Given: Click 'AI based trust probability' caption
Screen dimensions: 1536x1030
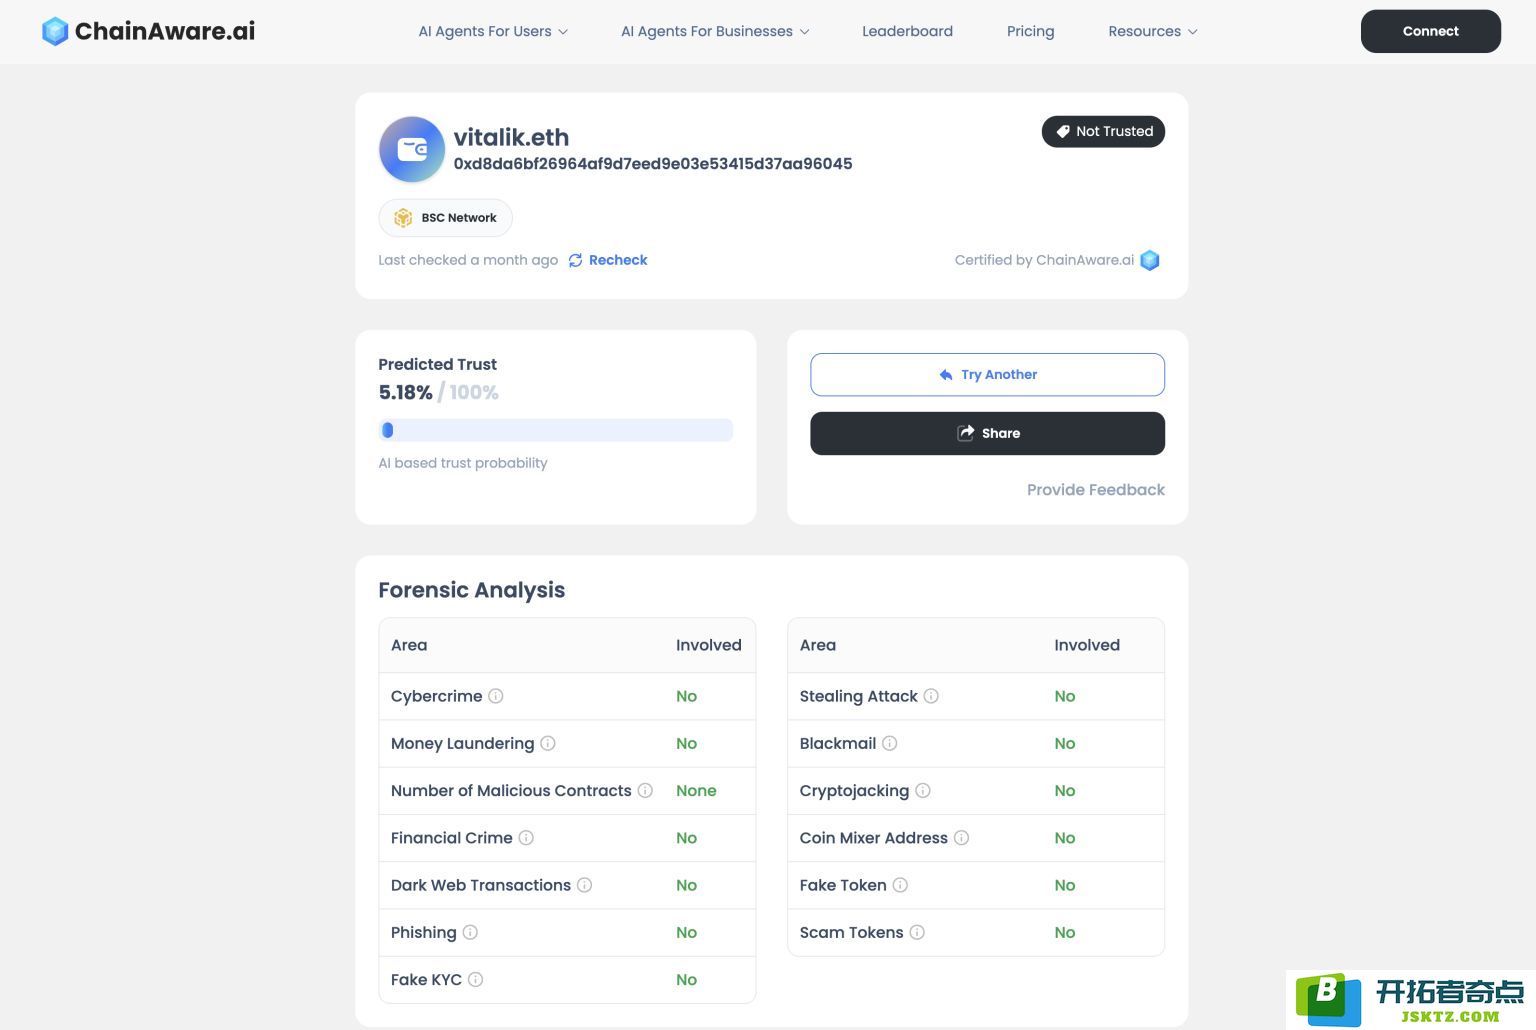Looking at the screenshot, I should (x=463, y=463).
